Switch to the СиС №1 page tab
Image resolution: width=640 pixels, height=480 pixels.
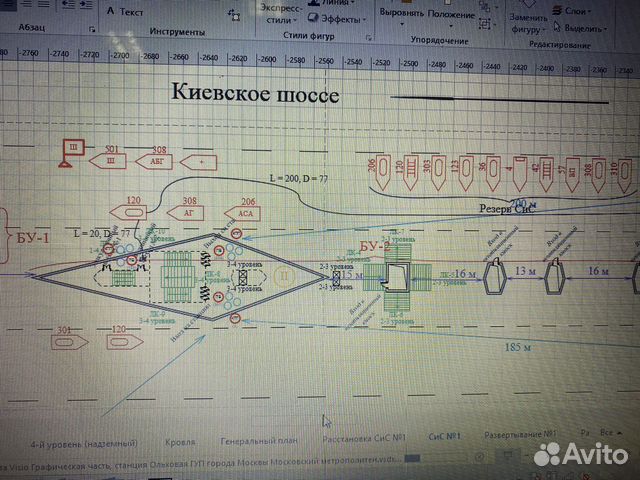coord(444,436)
